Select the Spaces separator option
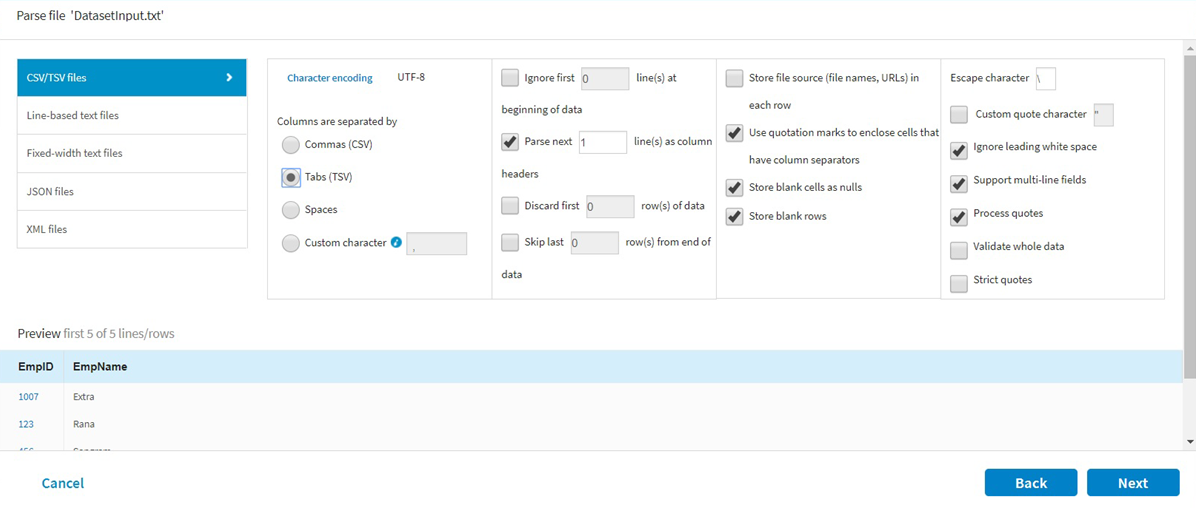Image resolution: width=1196 pixels, height=511 pixels. 291,210
